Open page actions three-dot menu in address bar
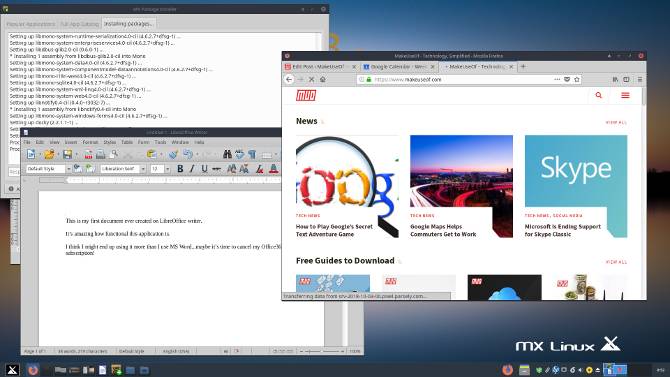 pos(557,80)
